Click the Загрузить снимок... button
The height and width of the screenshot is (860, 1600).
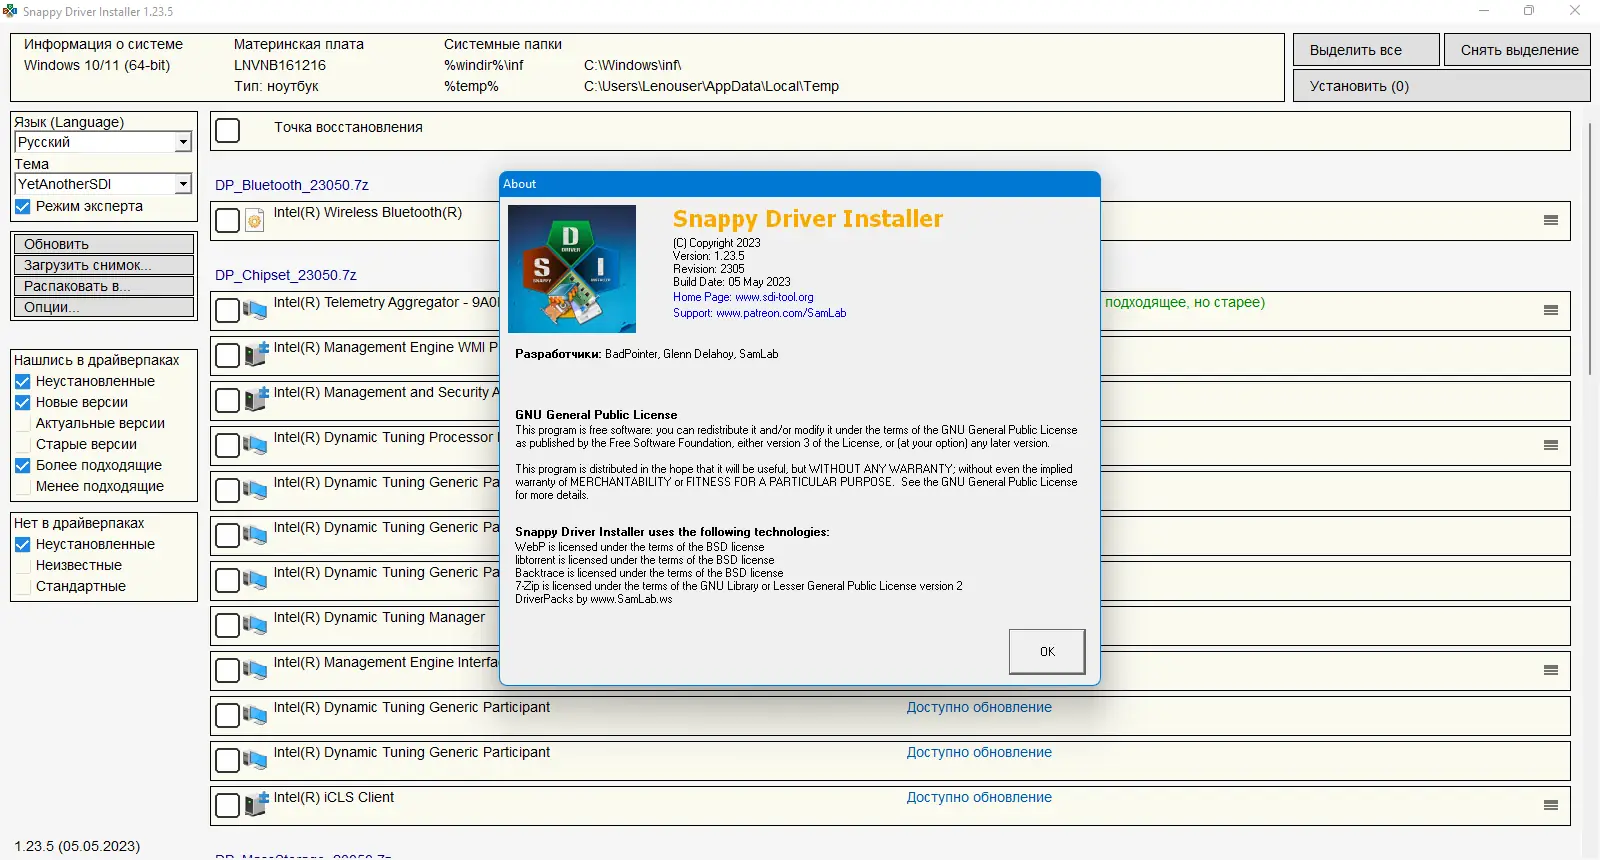104,265
